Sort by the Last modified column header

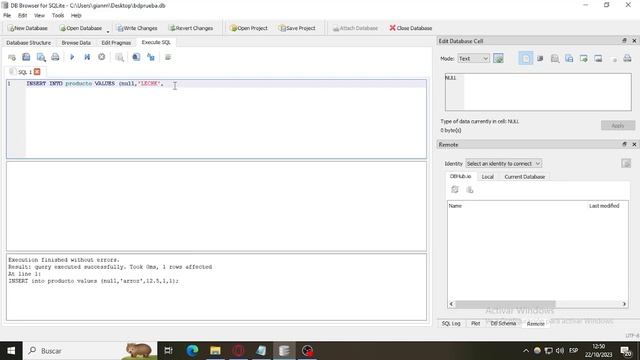coord(604,206)
